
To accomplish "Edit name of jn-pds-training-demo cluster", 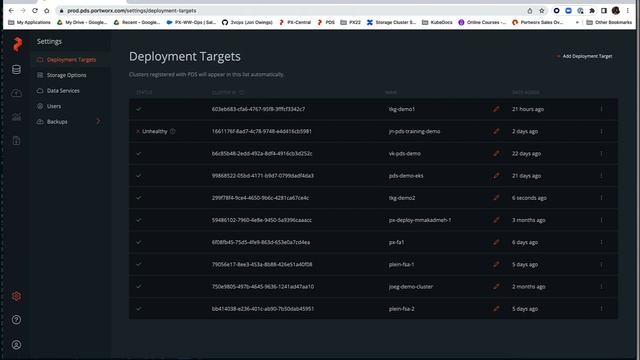I will click(496, 131).
